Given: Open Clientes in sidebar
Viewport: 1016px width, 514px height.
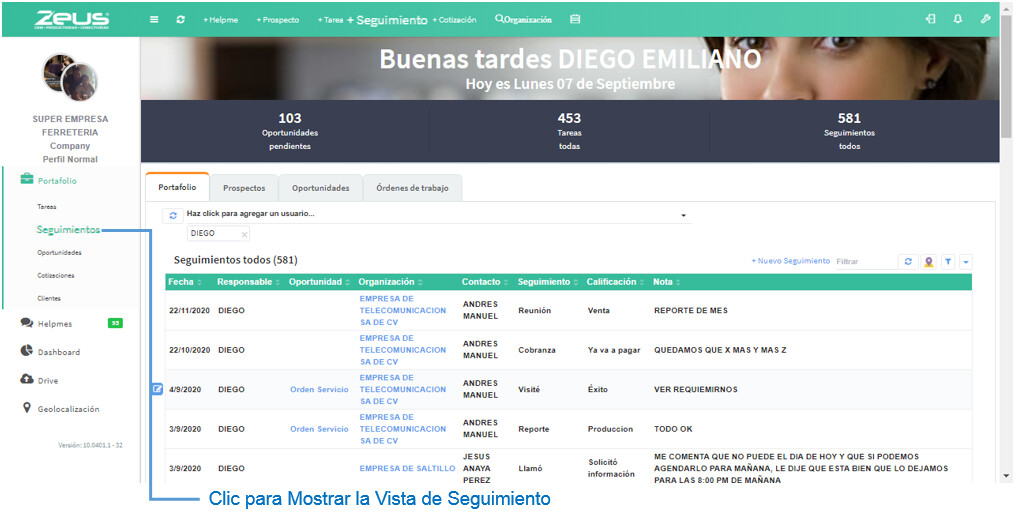Looking at the screenshot, I should 49,298.
